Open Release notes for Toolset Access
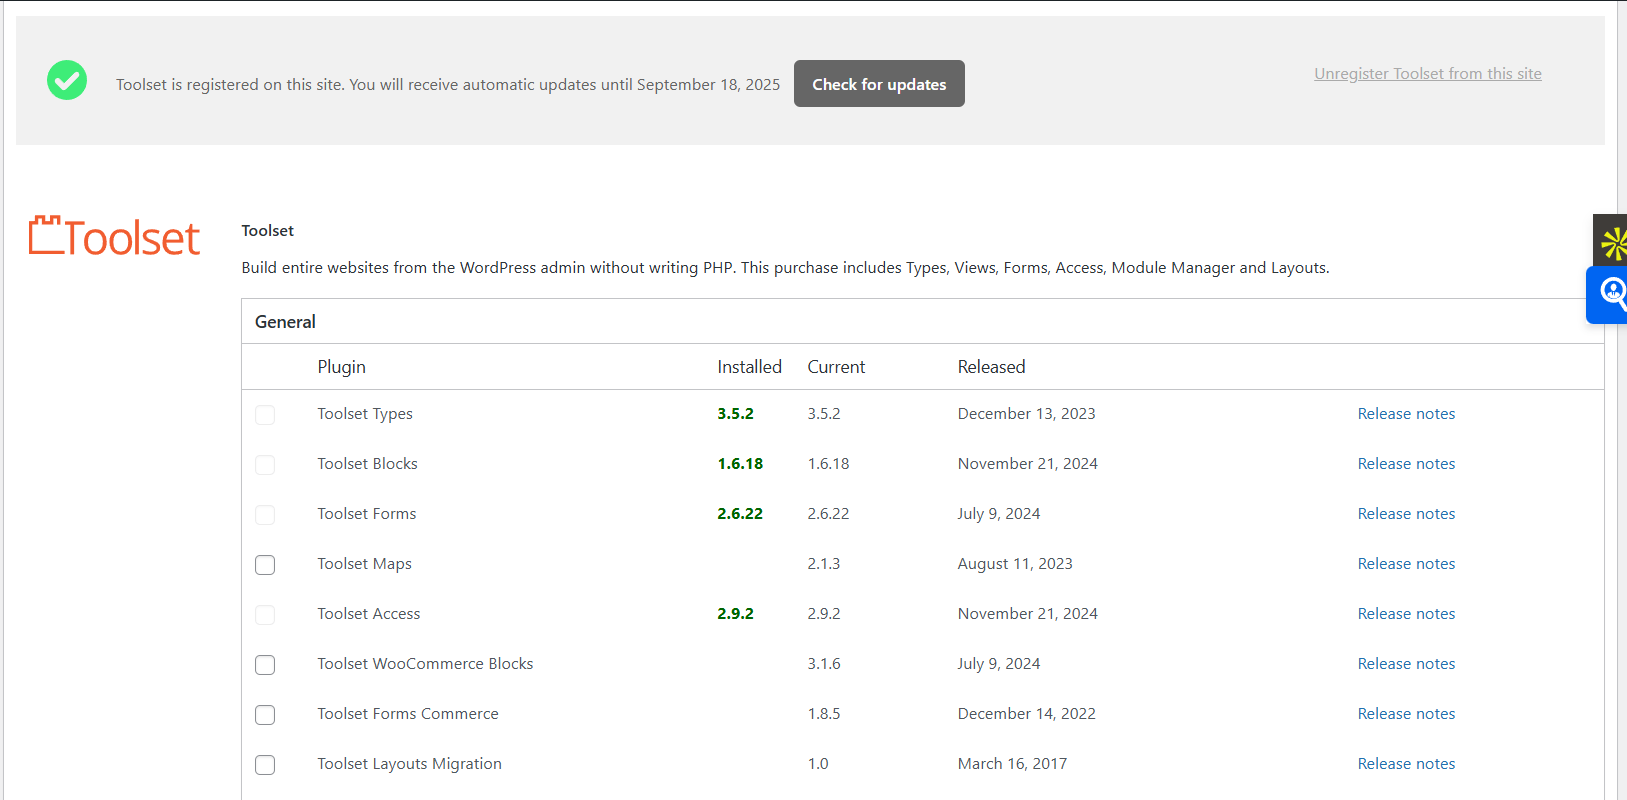This screenshot has height=800, width=1627. 1406,614
